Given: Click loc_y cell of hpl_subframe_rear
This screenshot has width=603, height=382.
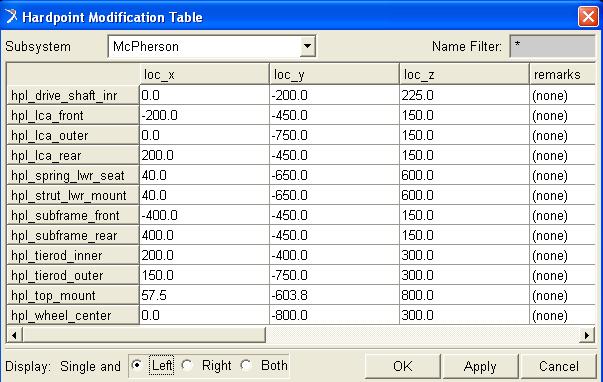Looking at the screenshot, I should click(335, 235).
